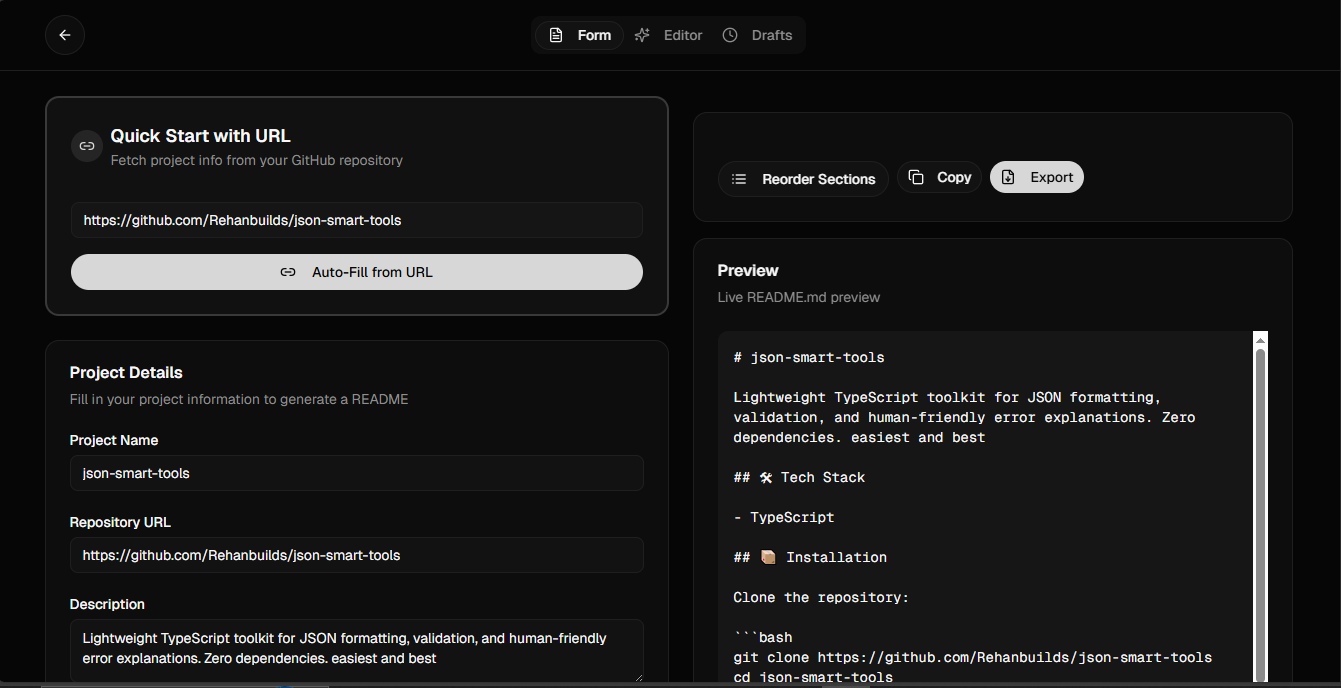The width and height of the screenshot is (1341, 688).
Task: Click the Auto-Fill from URL button
Action: coord(357,271)
